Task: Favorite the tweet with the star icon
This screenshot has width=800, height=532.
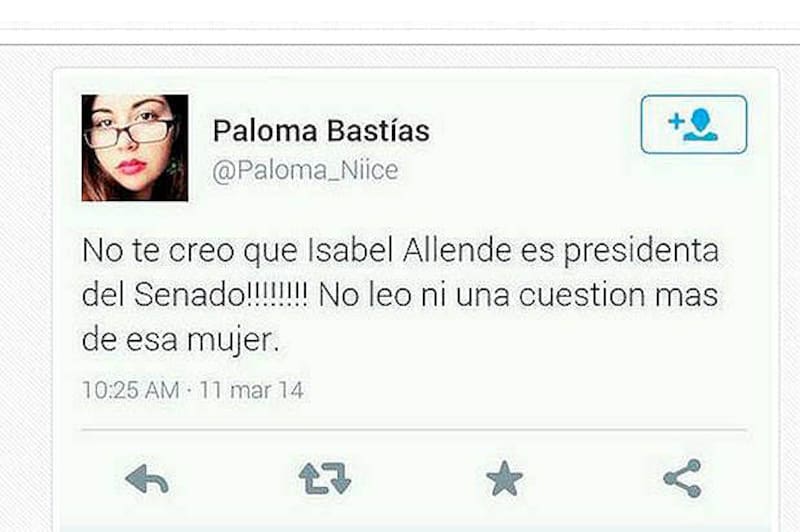Action: tap(504, 478)
